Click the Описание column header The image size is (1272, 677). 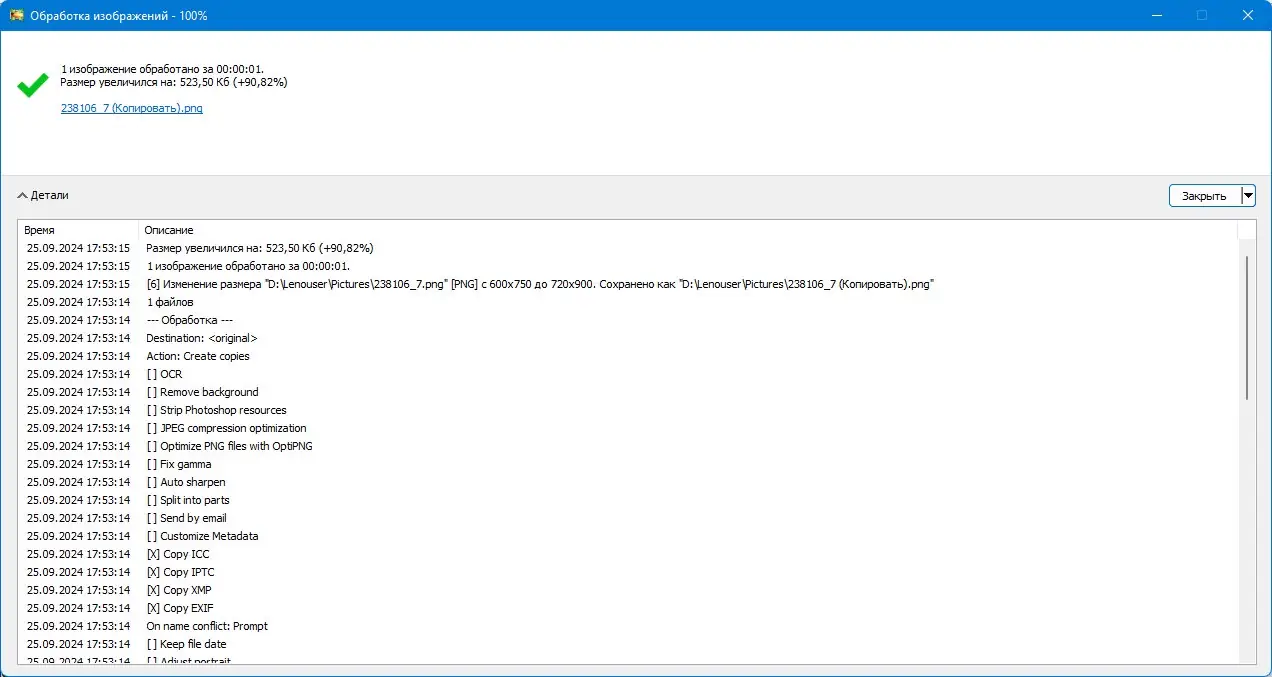pyautogui.click(x=688, y=230)
